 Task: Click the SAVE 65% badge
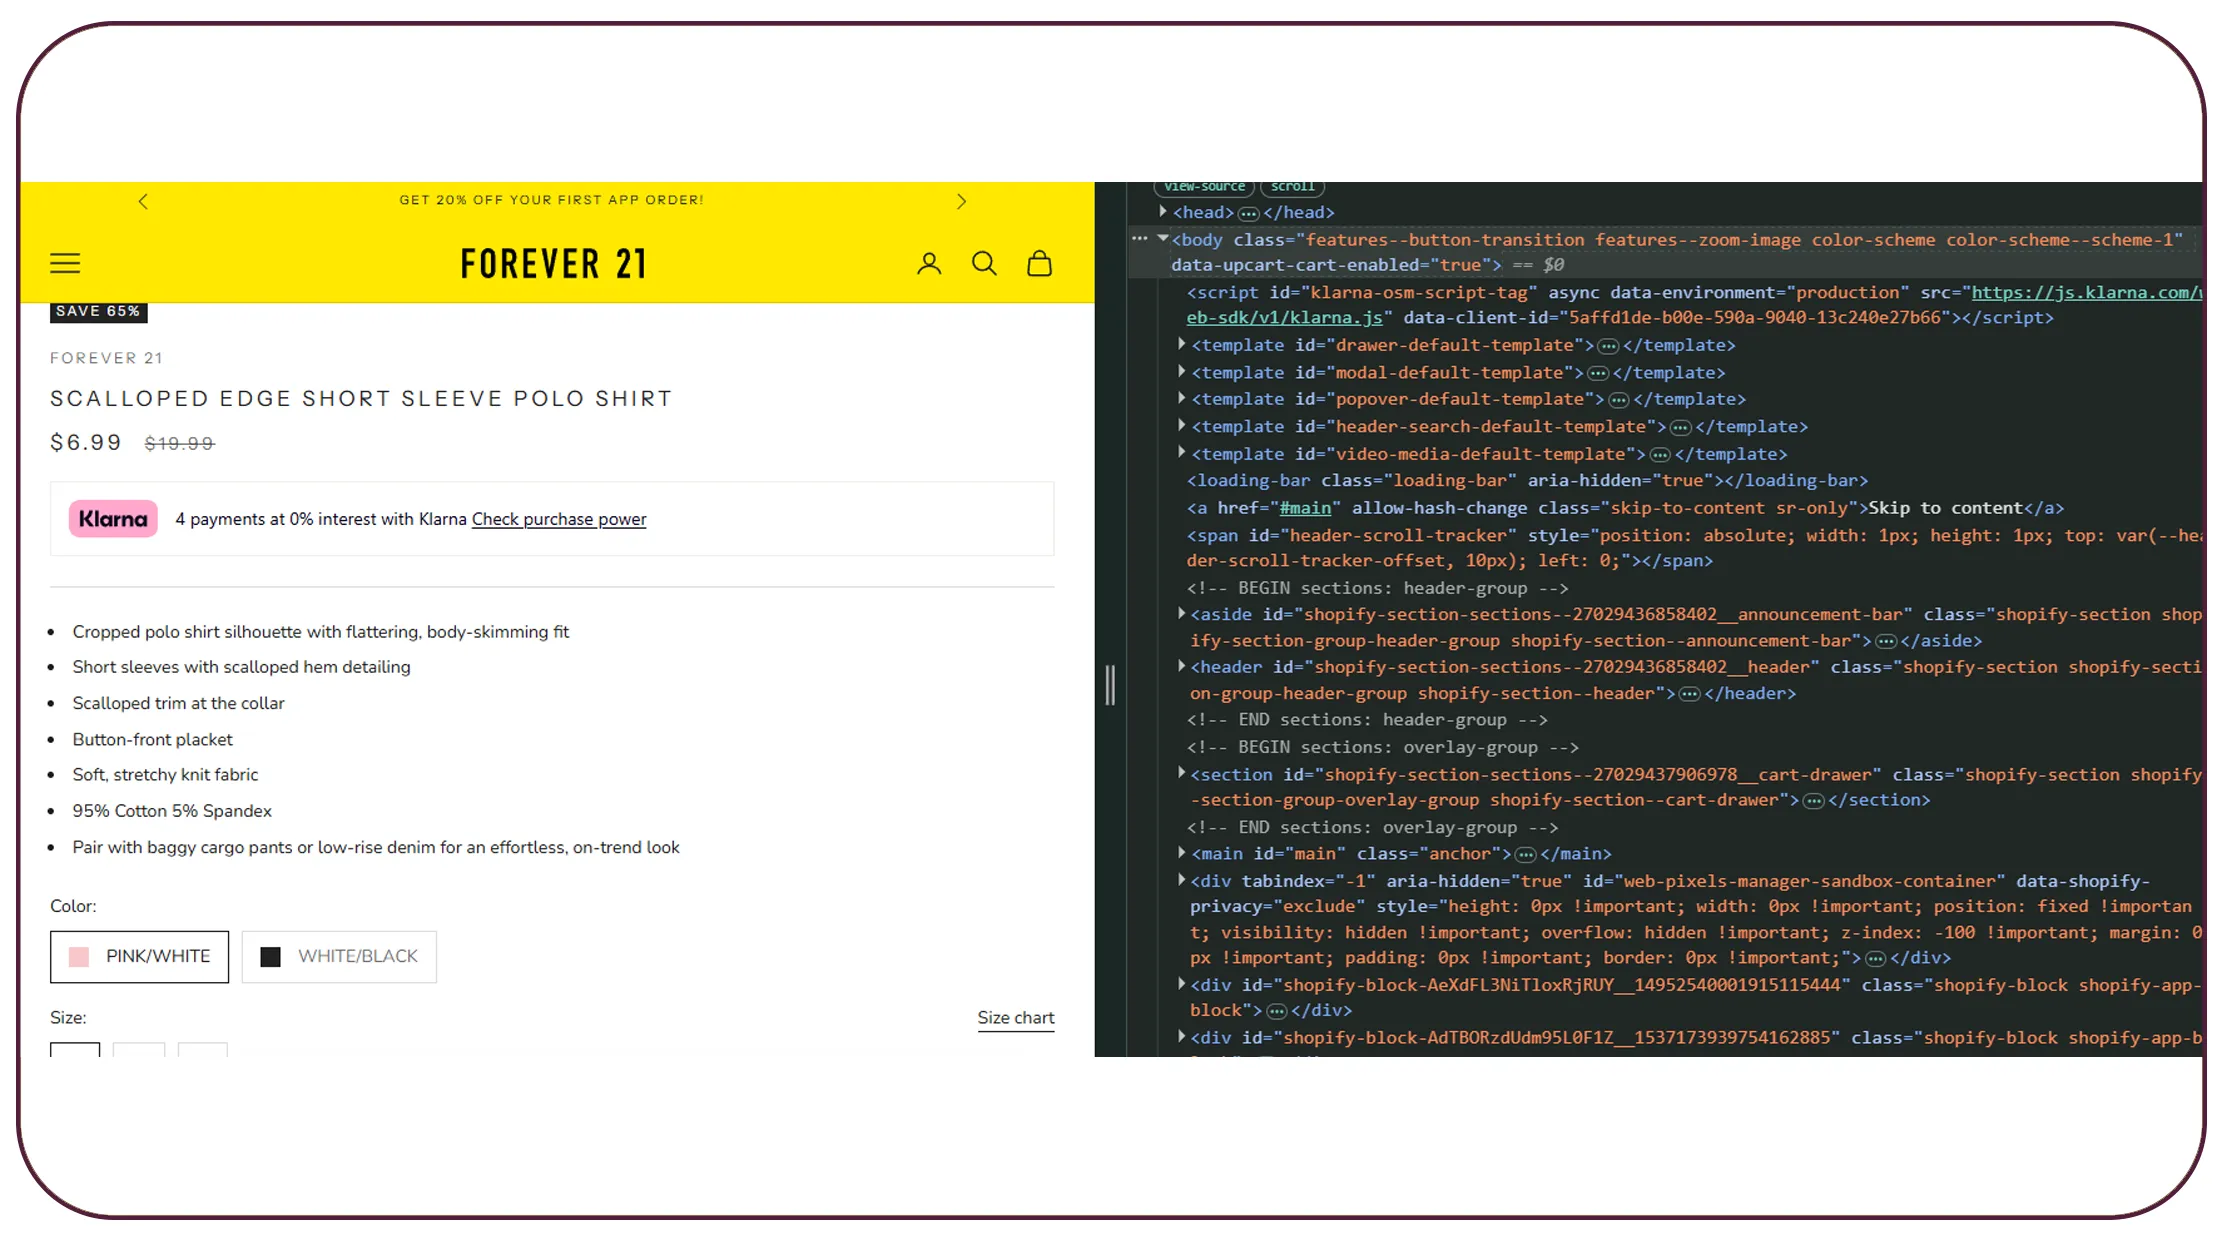98,311
